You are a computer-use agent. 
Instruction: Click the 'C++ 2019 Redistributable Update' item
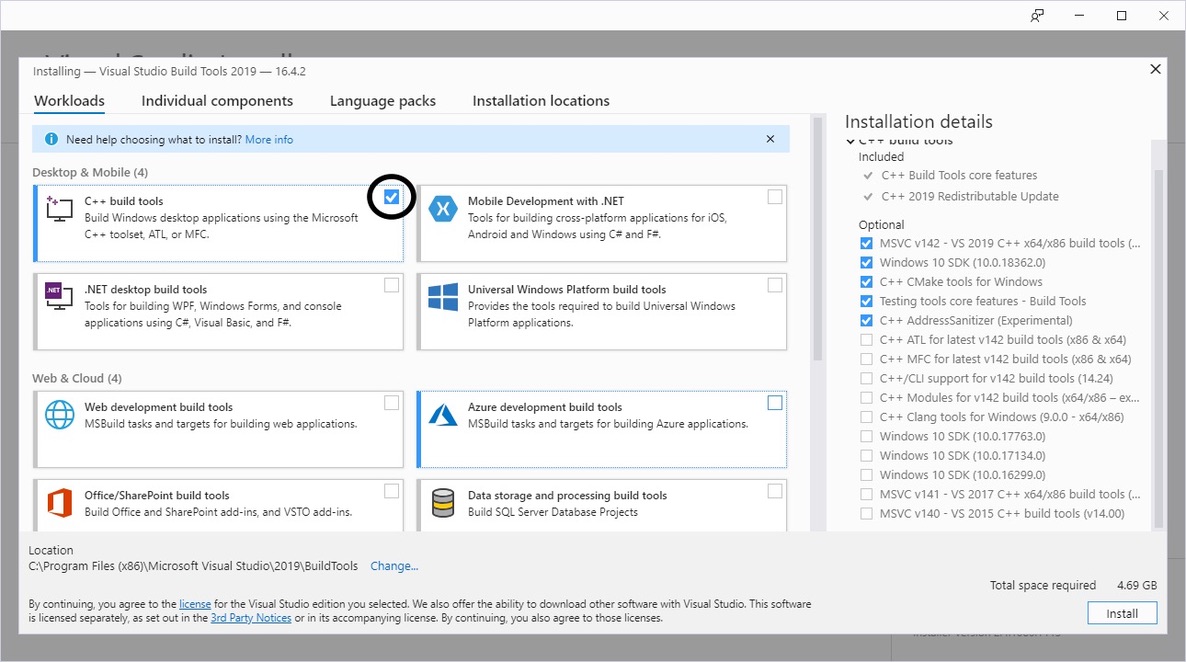(970, 196)
